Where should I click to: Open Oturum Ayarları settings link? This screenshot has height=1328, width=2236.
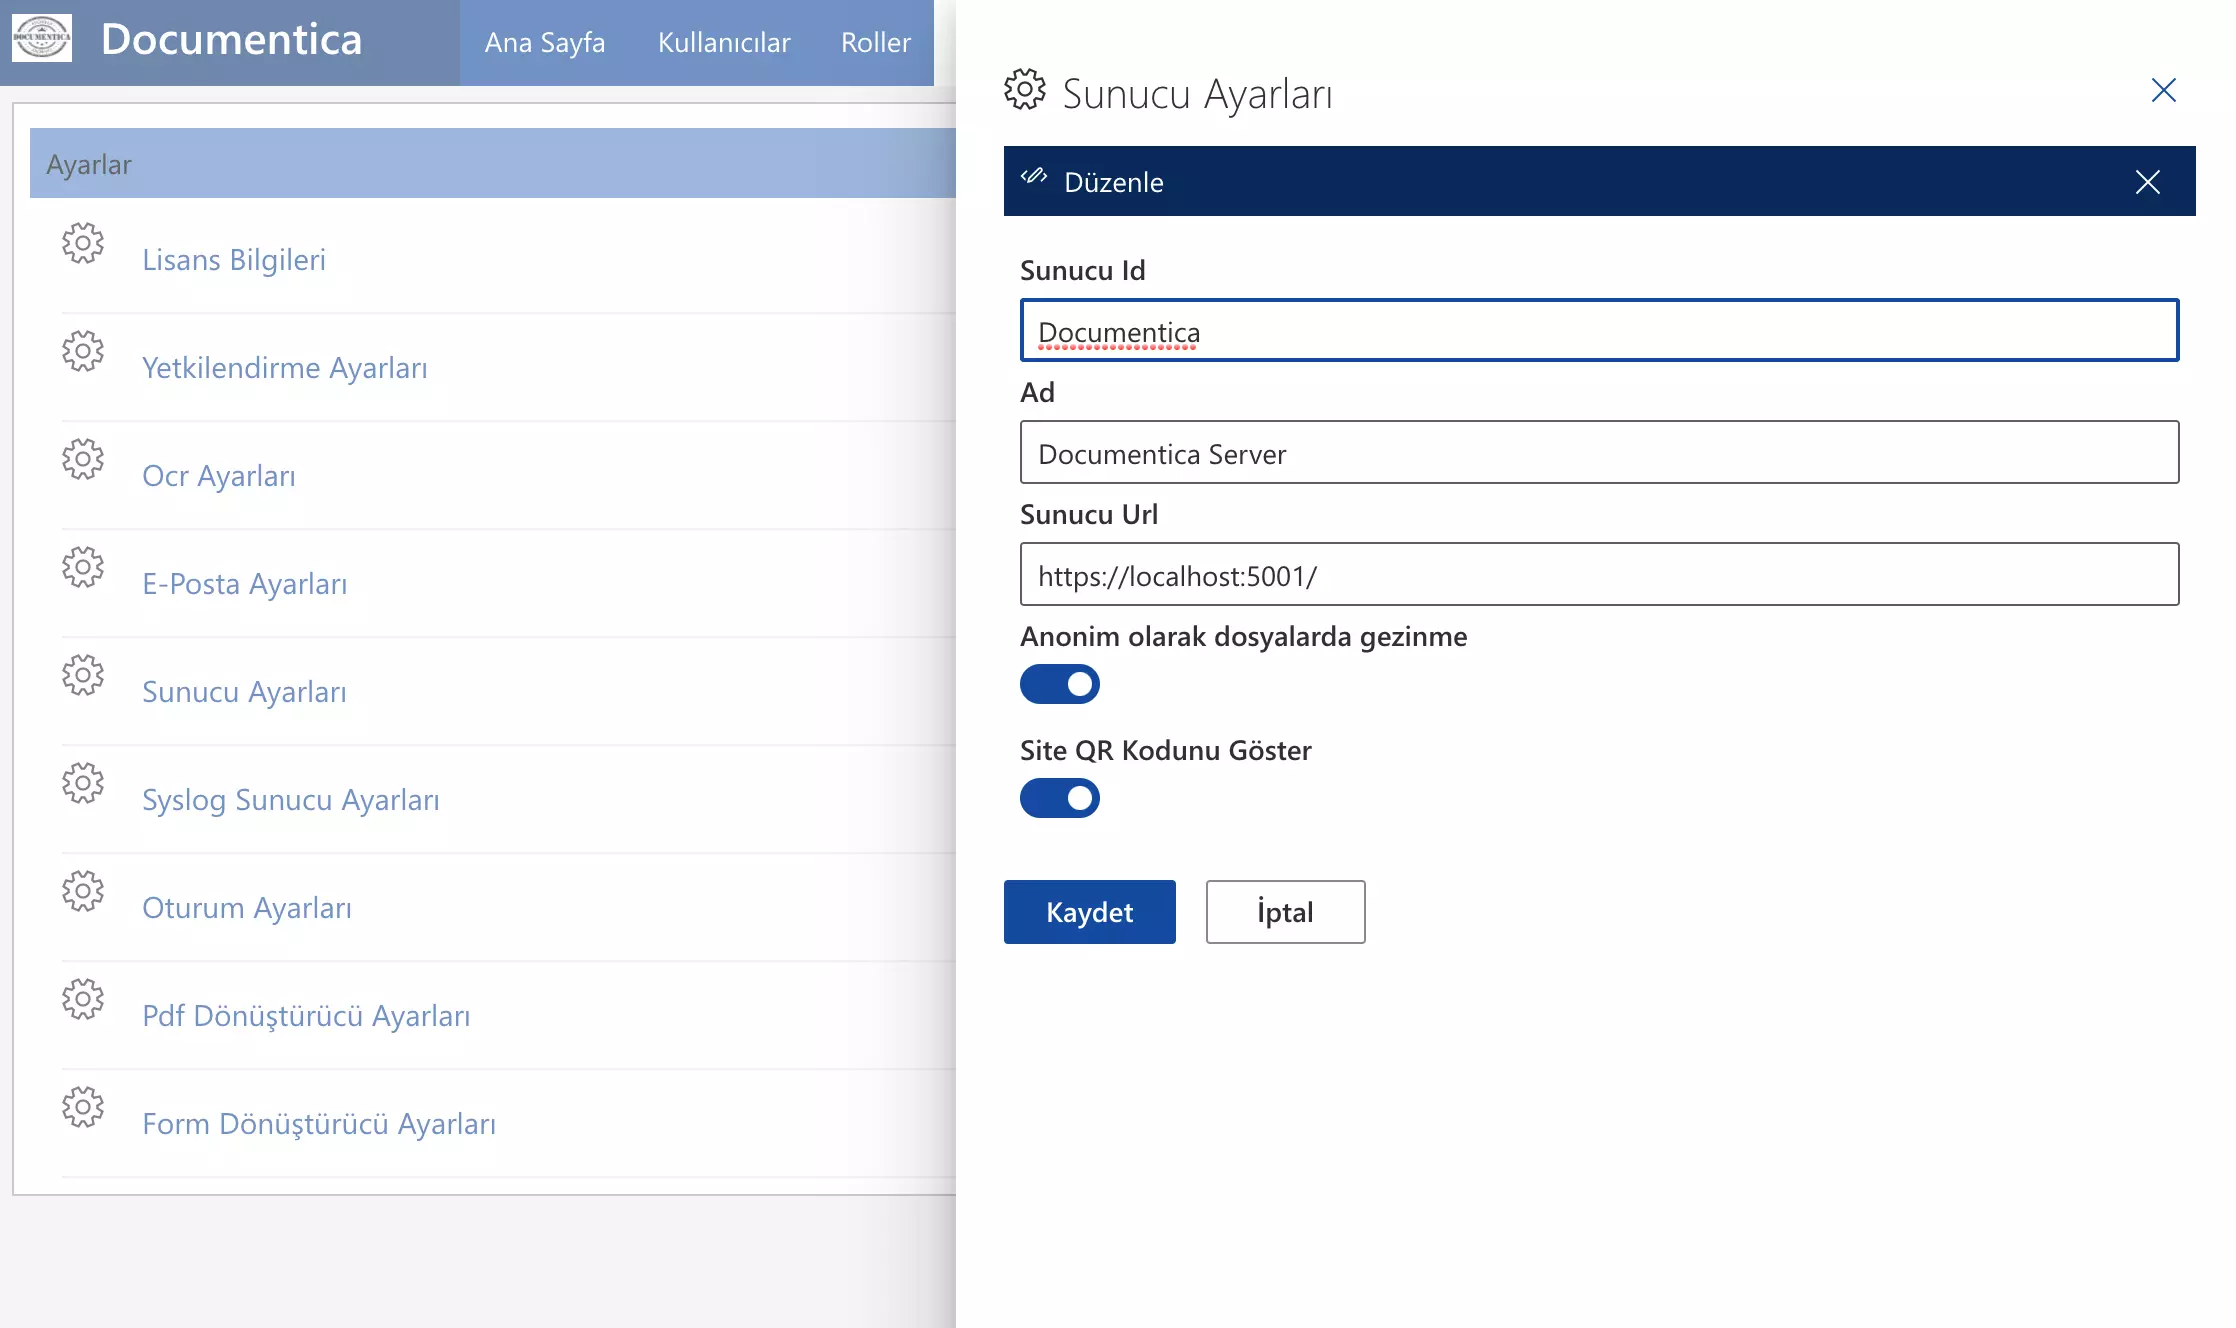(247, 908)
